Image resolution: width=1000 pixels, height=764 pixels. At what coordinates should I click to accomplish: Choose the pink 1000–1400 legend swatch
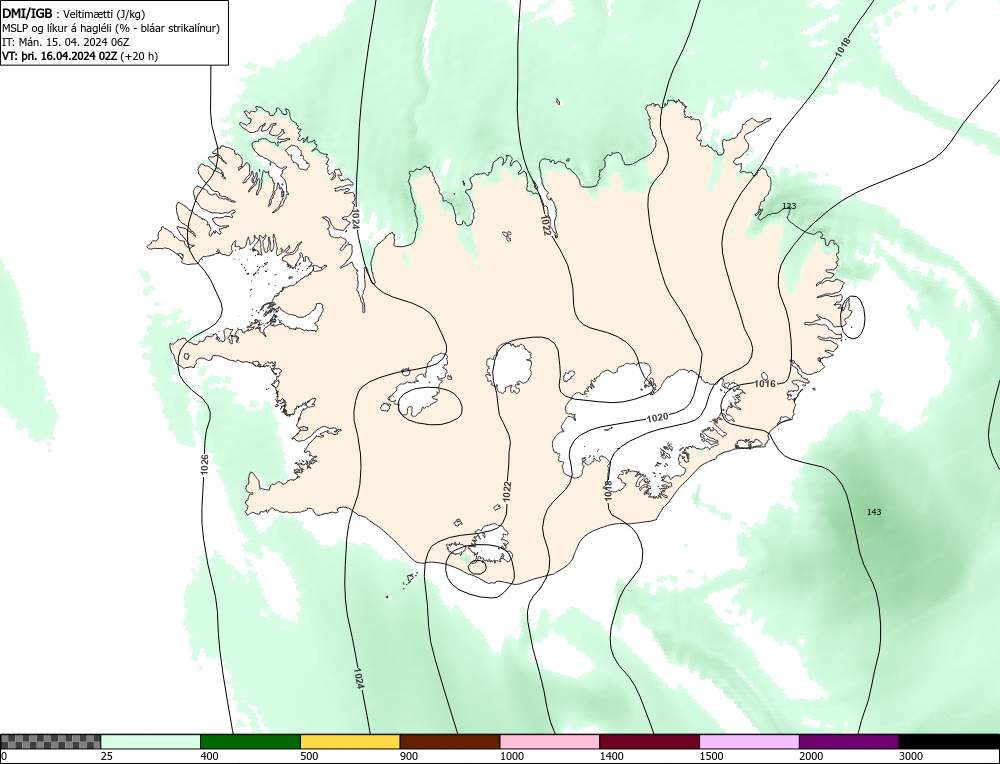pyautogui.click(x=550, y=742)
